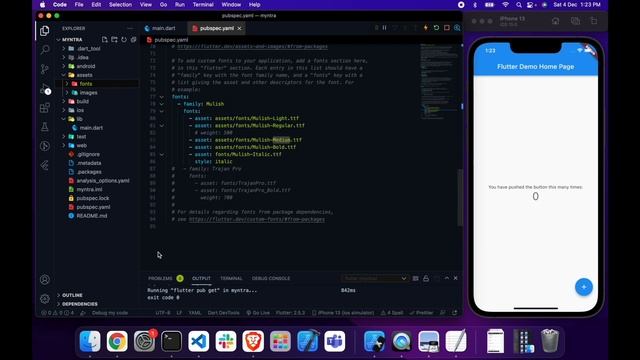The width and height of the screenshot is (640, 360).
Task: Open the Terminal menu in menu bar
Action: [x=203, y=4]
